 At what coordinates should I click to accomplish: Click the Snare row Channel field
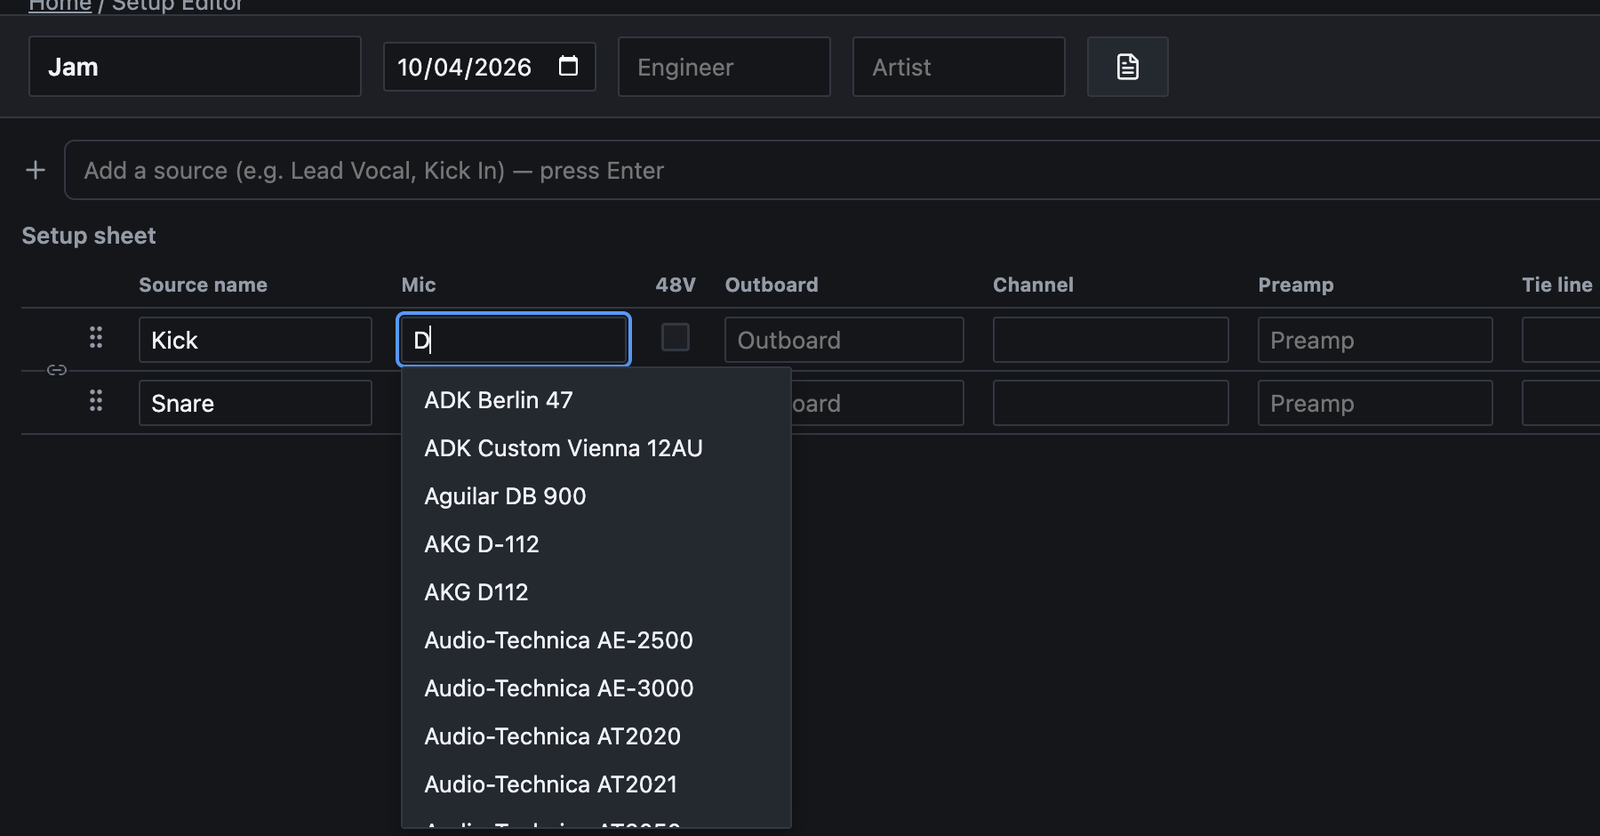(1111, 403)
